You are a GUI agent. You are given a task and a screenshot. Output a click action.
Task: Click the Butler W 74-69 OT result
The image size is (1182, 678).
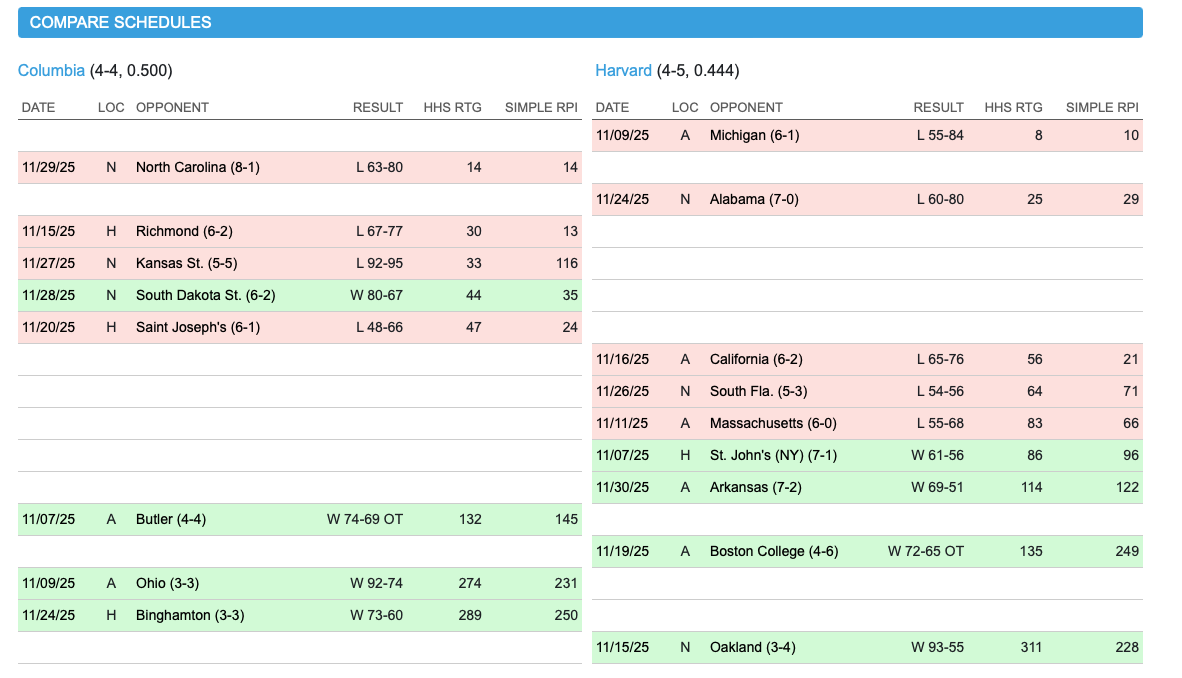pyautogui.click(x=365, y=519)
